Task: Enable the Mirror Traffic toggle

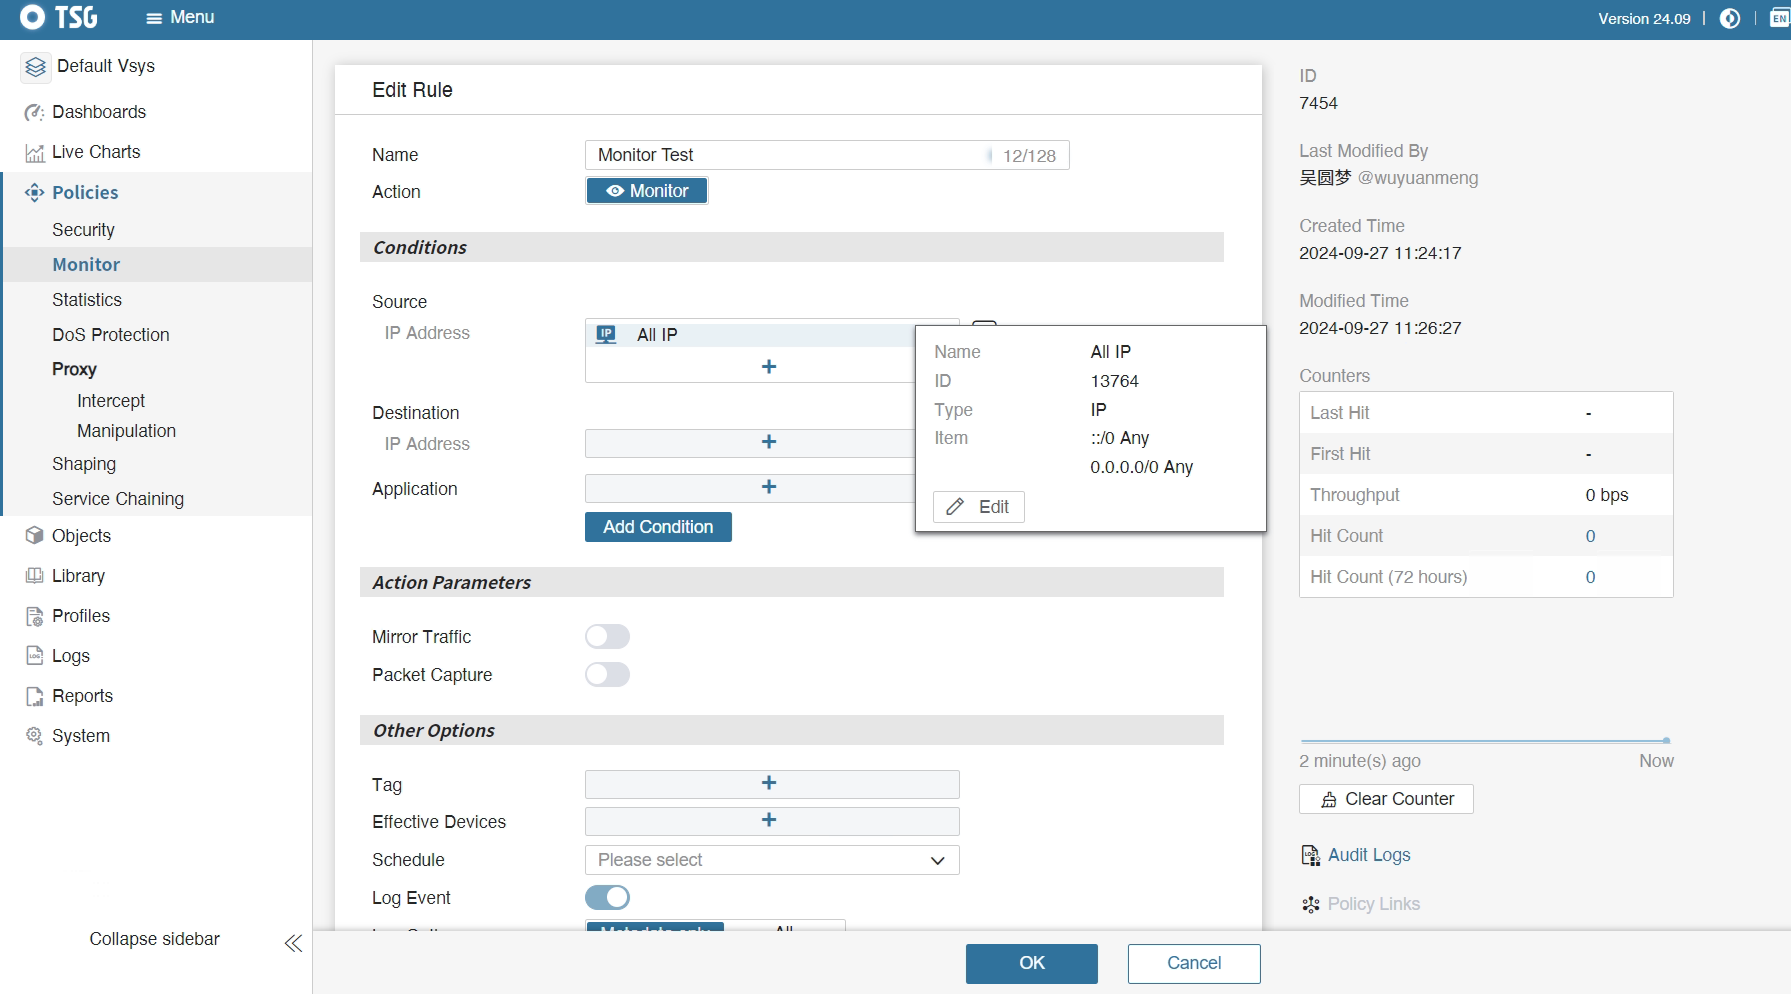Action: 607,637
